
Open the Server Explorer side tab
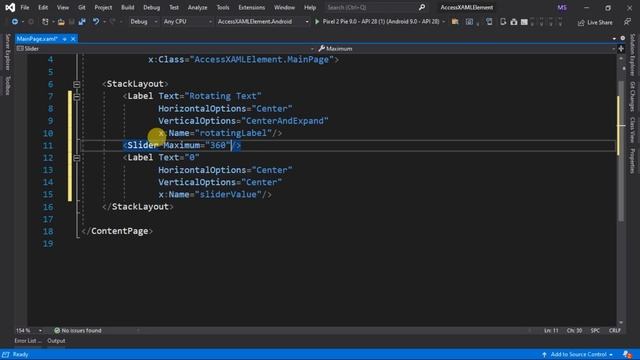point(7,53)
